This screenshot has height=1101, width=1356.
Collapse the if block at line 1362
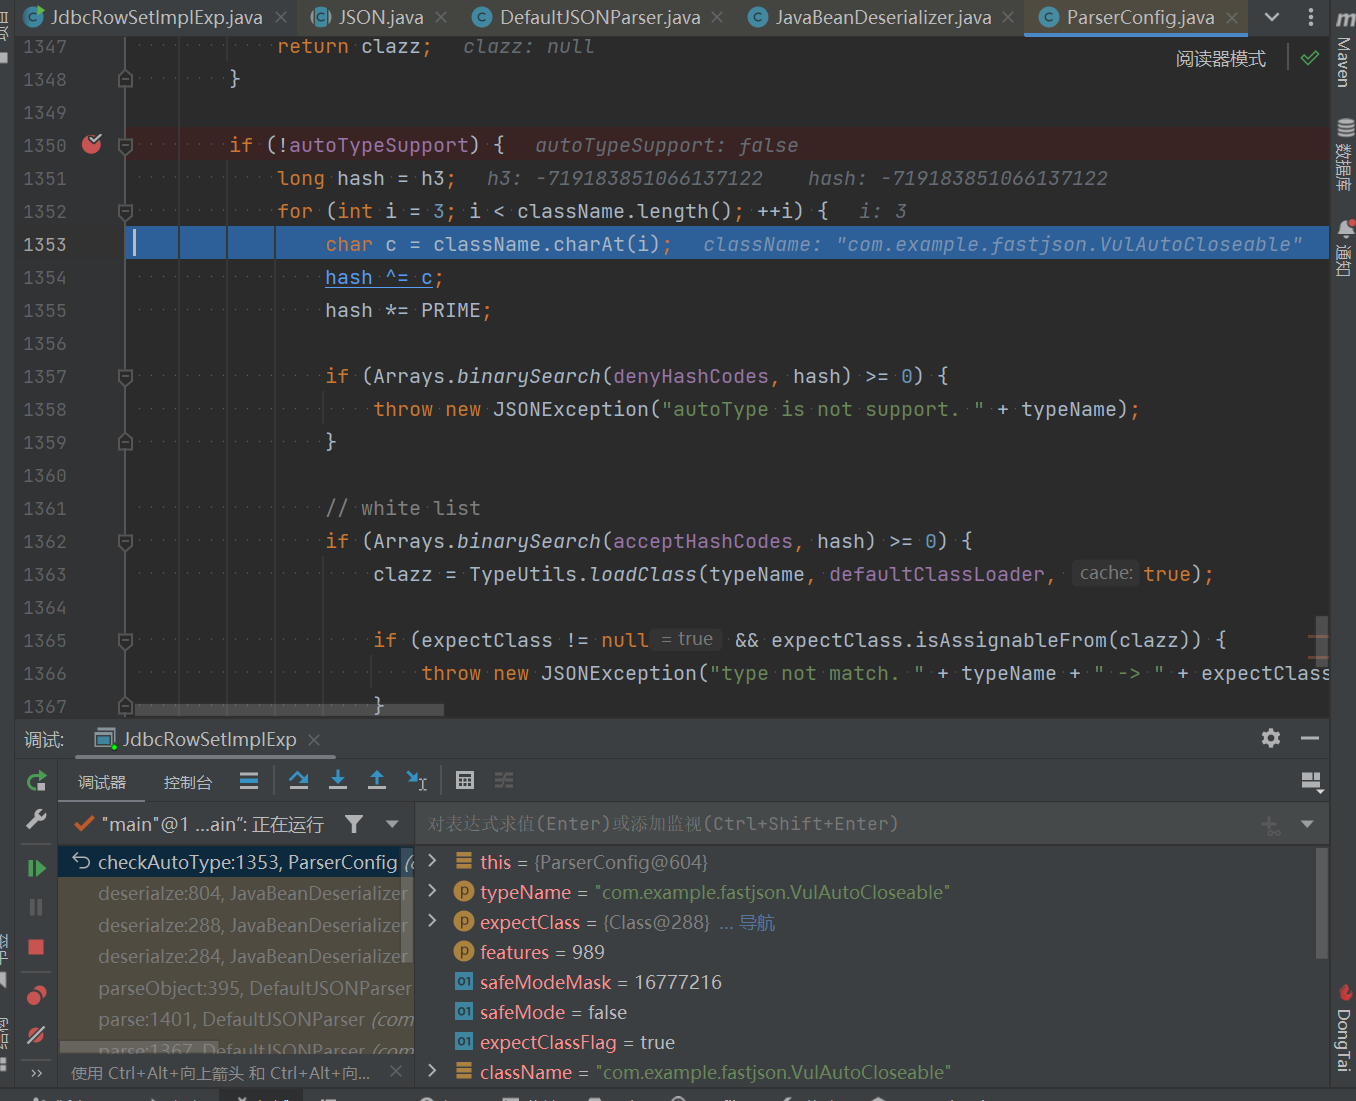click(125, 541)
